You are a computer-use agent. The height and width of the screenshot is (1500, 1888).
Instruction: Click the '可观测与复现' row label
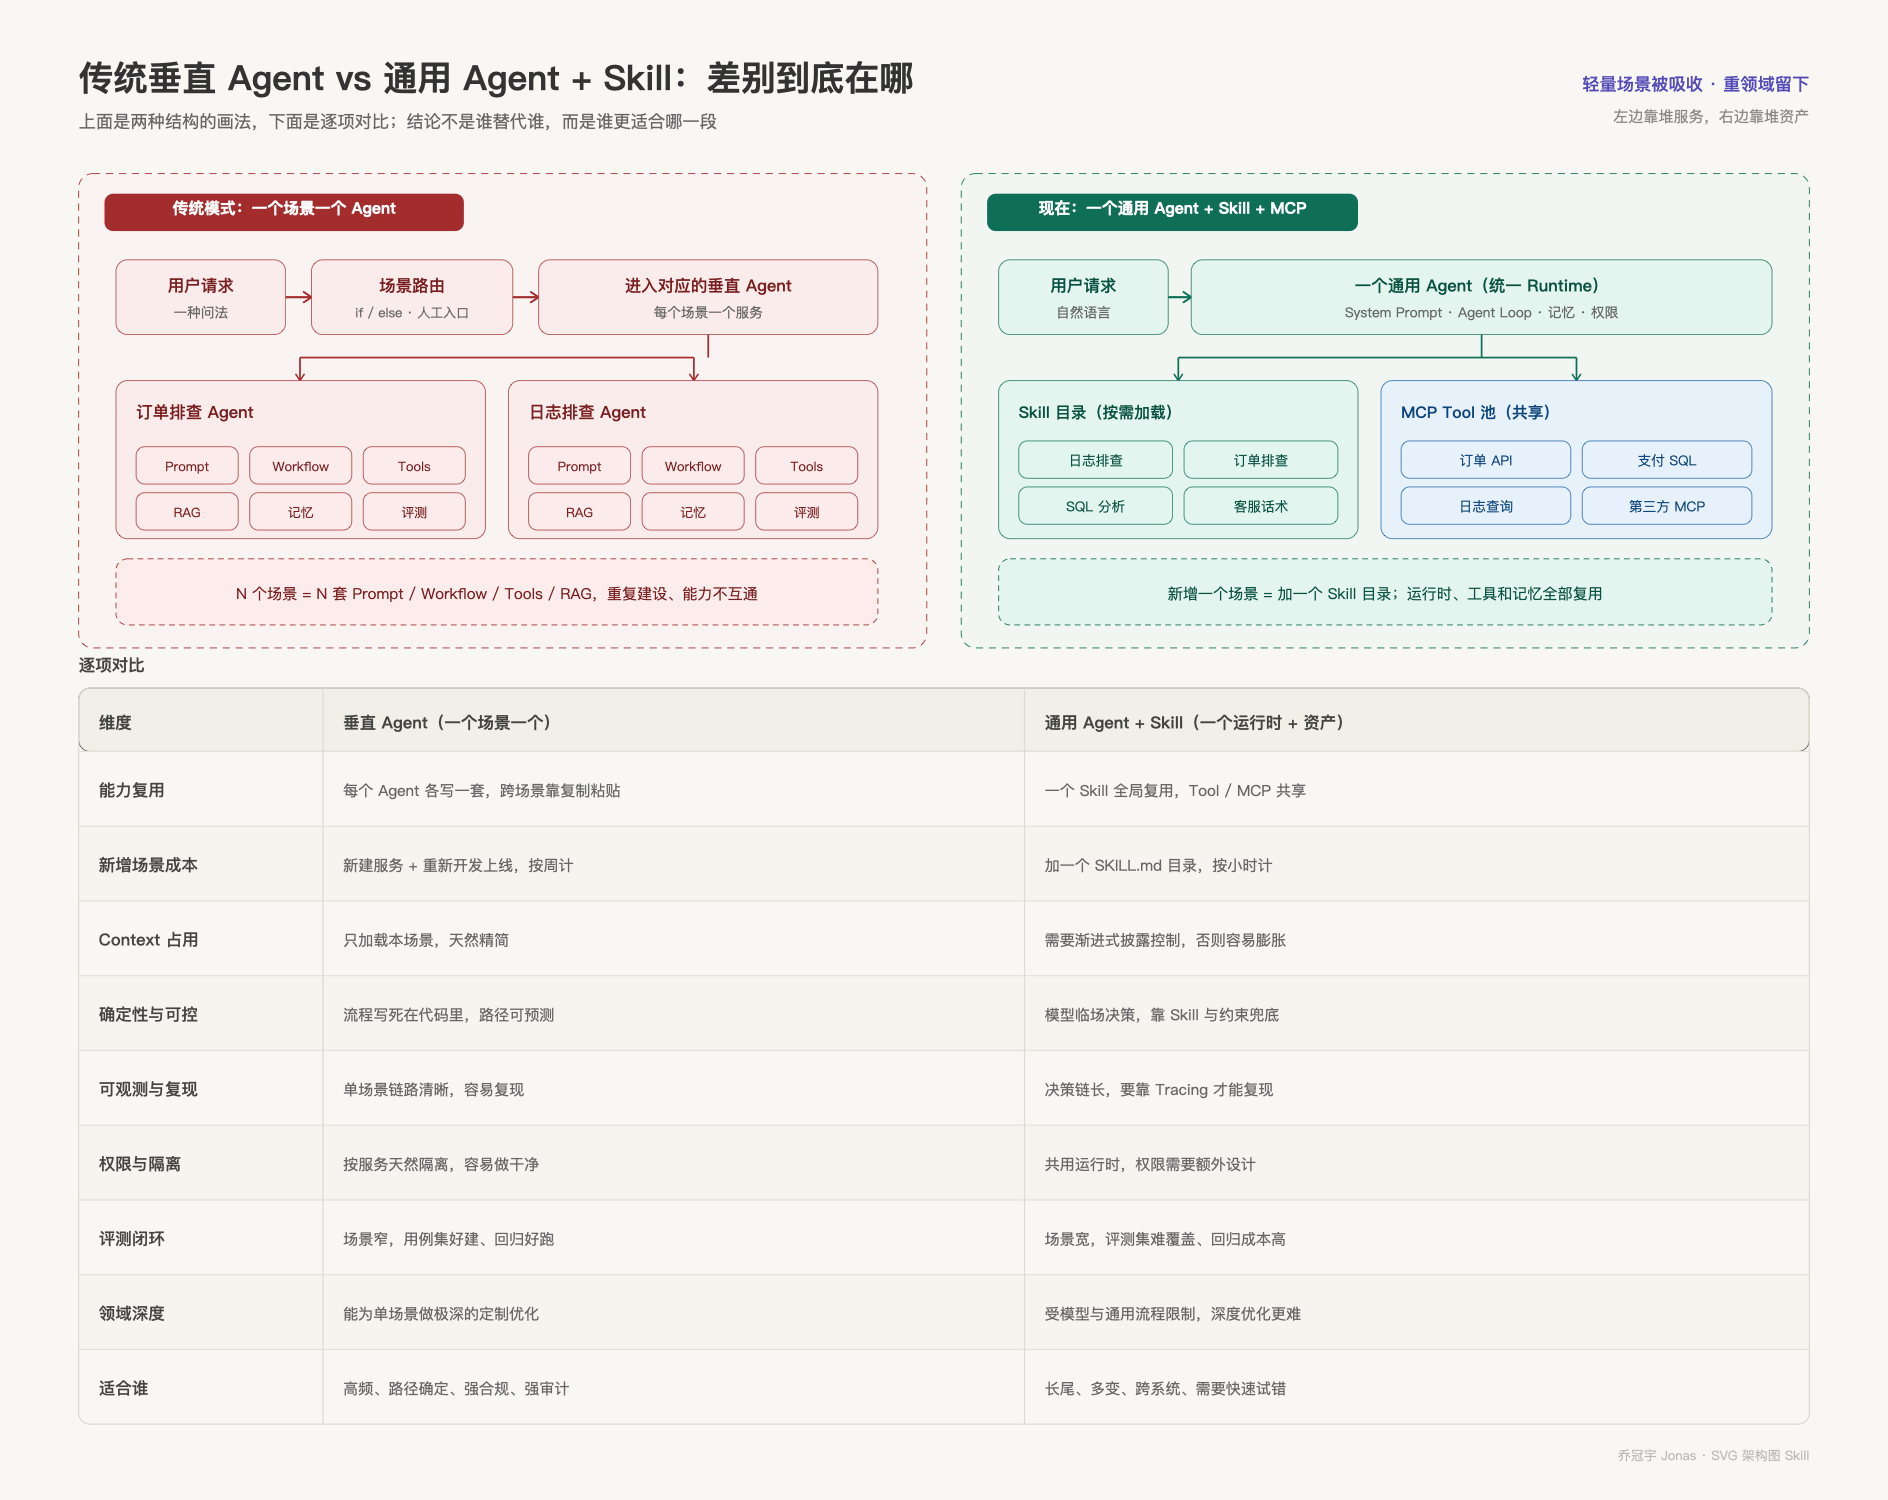pyautogui.click(x=148, y=1089)
